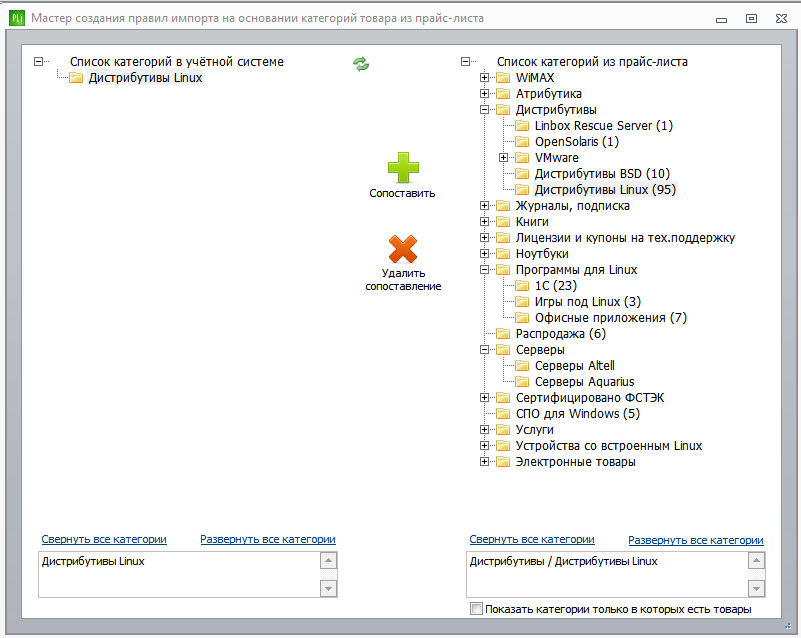The width and height of the screenshot is (801, 638).
Task: Click the red cross Удалить сопоставление icon
Action: click(x=403, y=249)
